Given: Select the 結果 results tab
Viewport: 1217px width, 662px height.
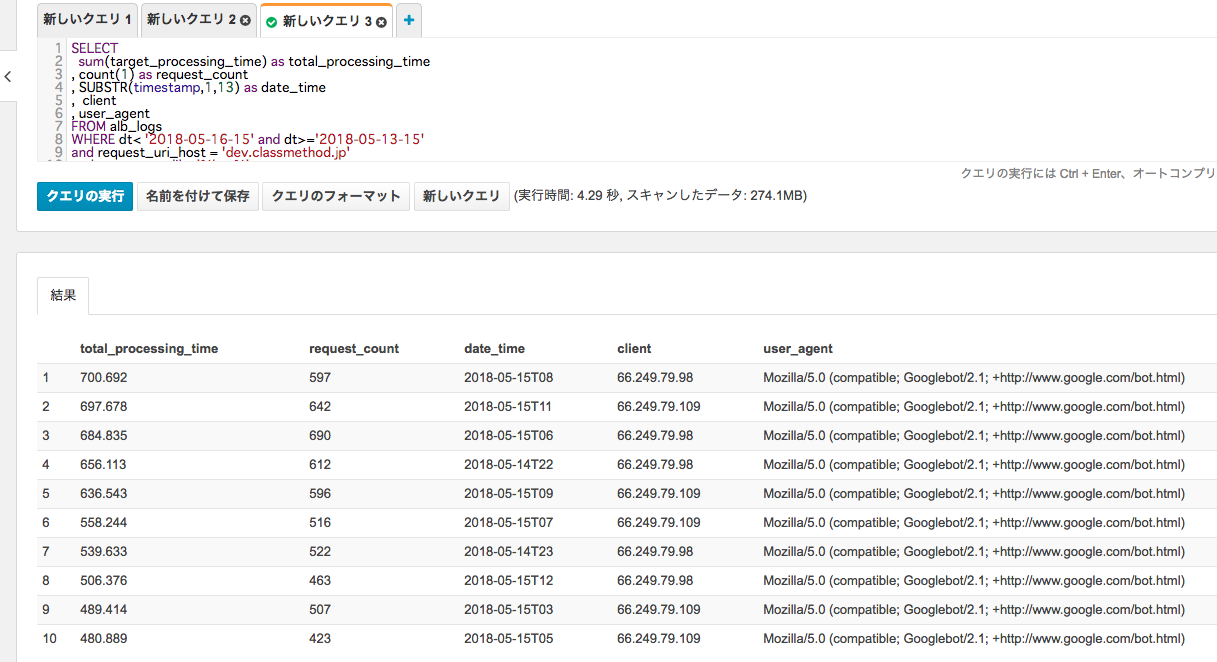Looking at the screenshot, I should (x=63, y=294).
